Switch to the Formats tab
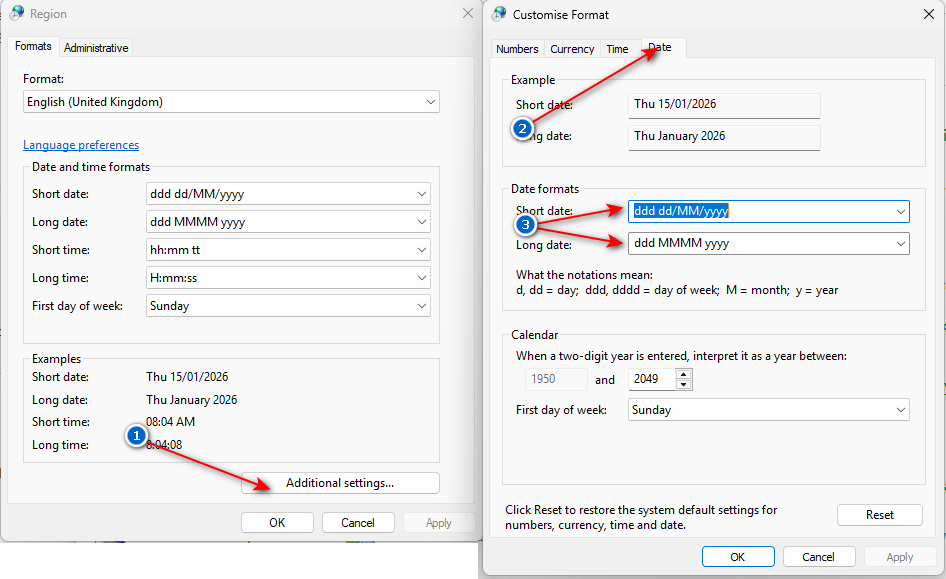 33,46
